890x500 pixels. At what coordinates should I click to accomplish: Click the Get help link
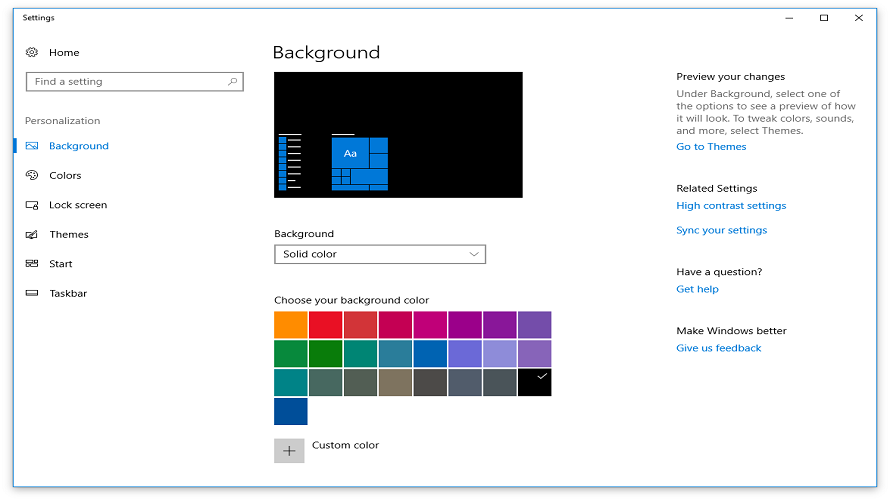pos(697,289)
